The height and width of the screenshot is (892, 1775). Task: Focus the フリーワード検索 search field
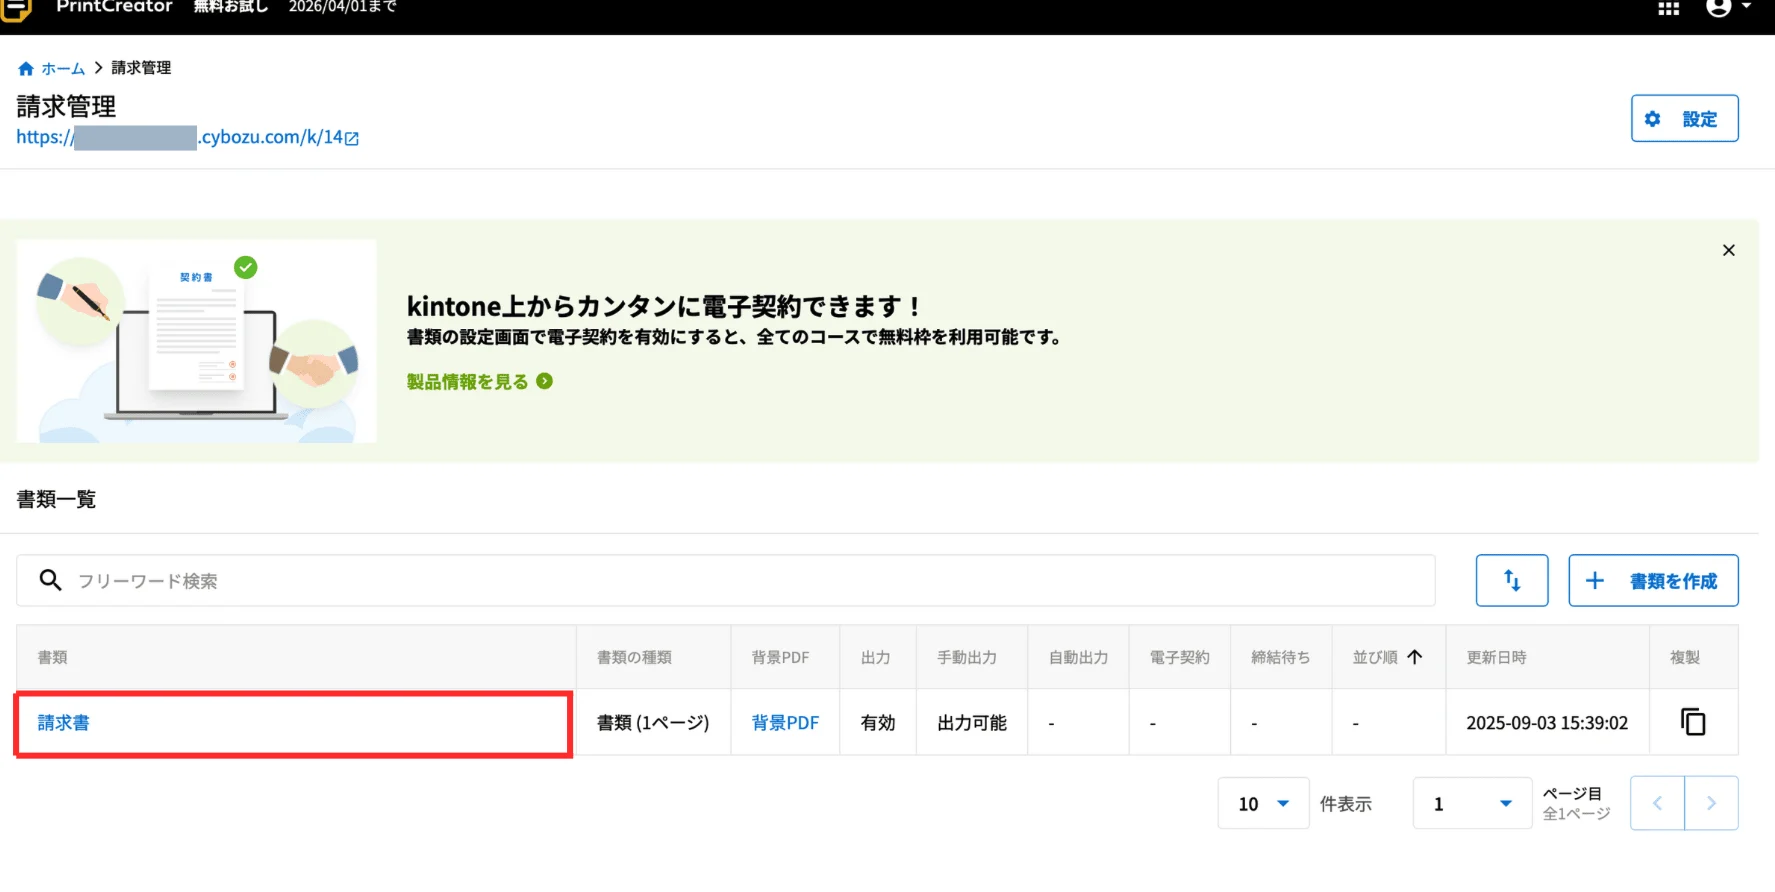(x=725, y=581)
